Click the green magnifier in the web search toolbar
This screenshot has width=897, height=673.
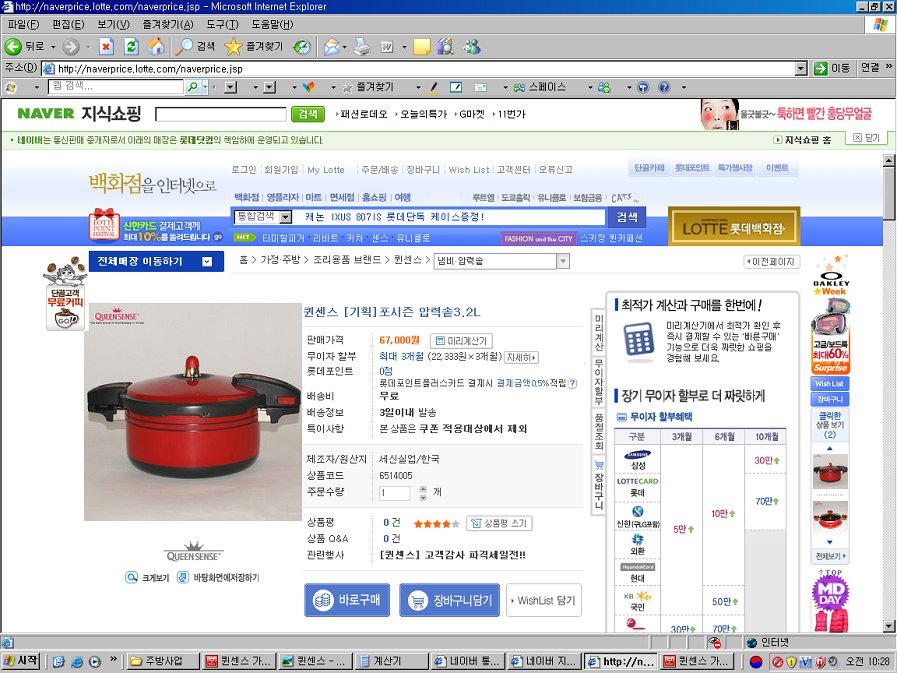pyautogui.click(x=193, y=87)
